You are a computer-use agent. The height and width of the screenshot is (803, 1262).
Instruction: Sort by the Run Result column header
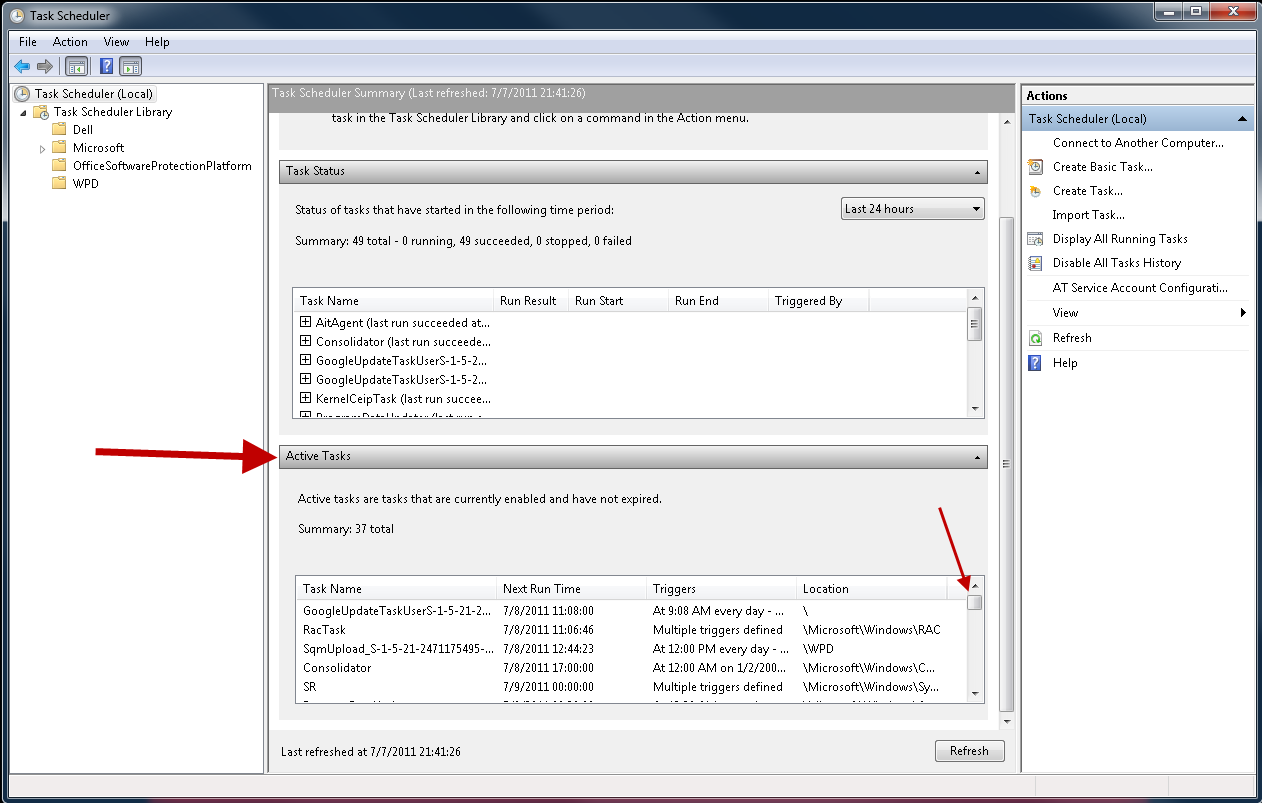[x=532, y=301]
